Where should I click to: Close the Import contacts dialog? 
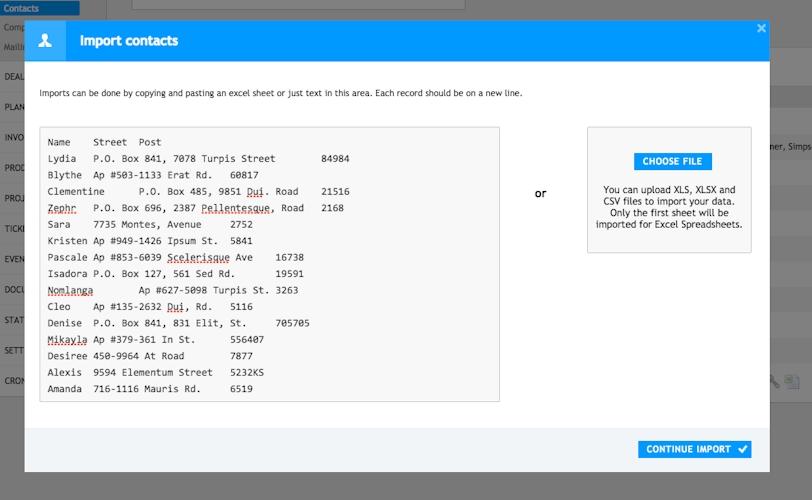(761, 29)
